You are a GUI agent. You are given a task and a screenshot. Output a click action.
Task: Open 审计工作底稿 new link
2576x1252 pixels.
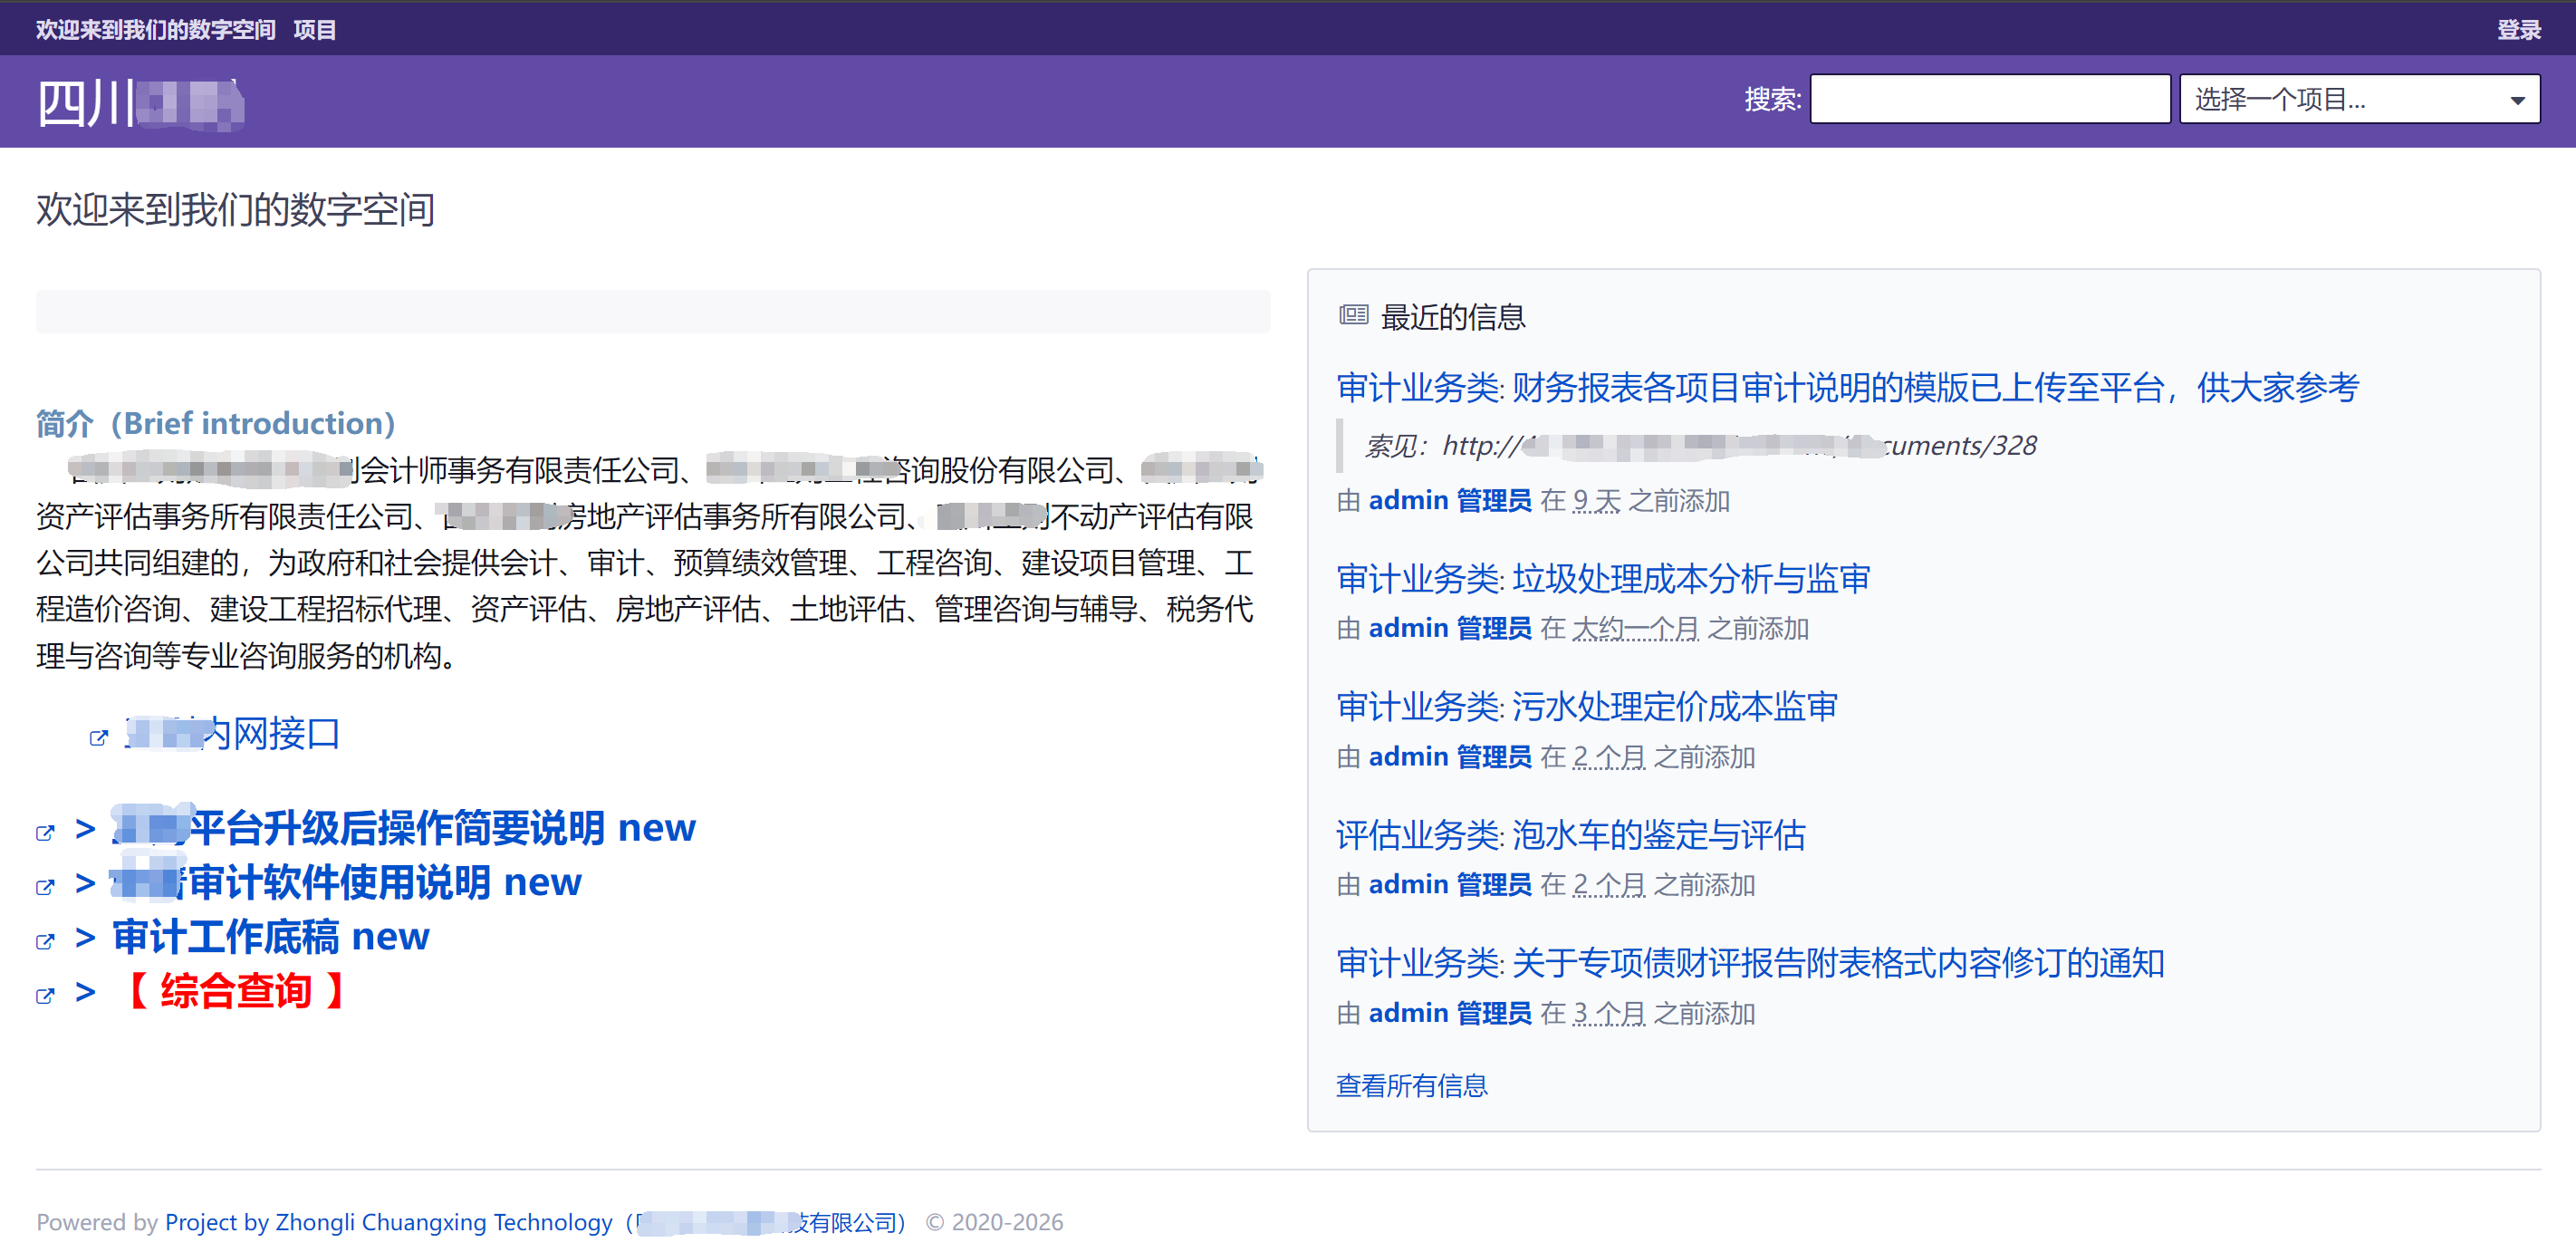270,938
